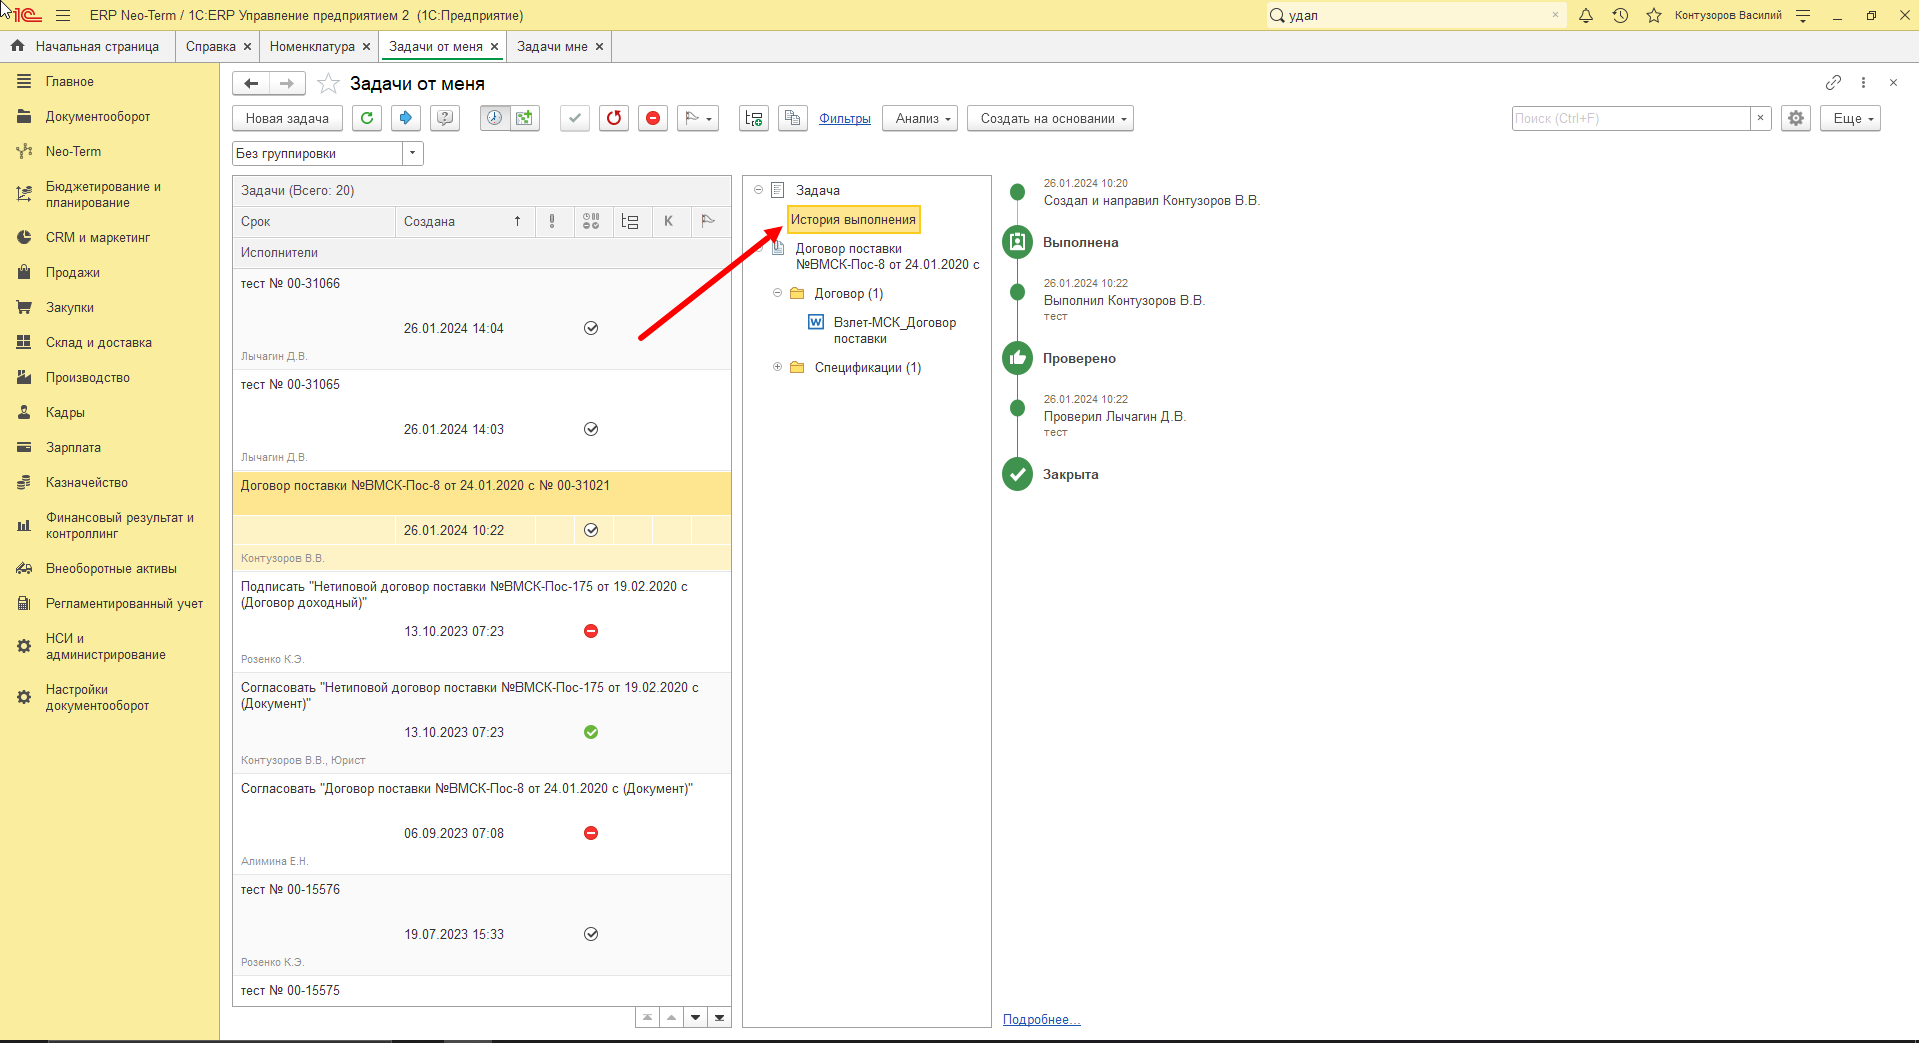The width and height of the screenshot is (1919, 1043).
Task: Click the notifications bell icon
Action: 1586,15
